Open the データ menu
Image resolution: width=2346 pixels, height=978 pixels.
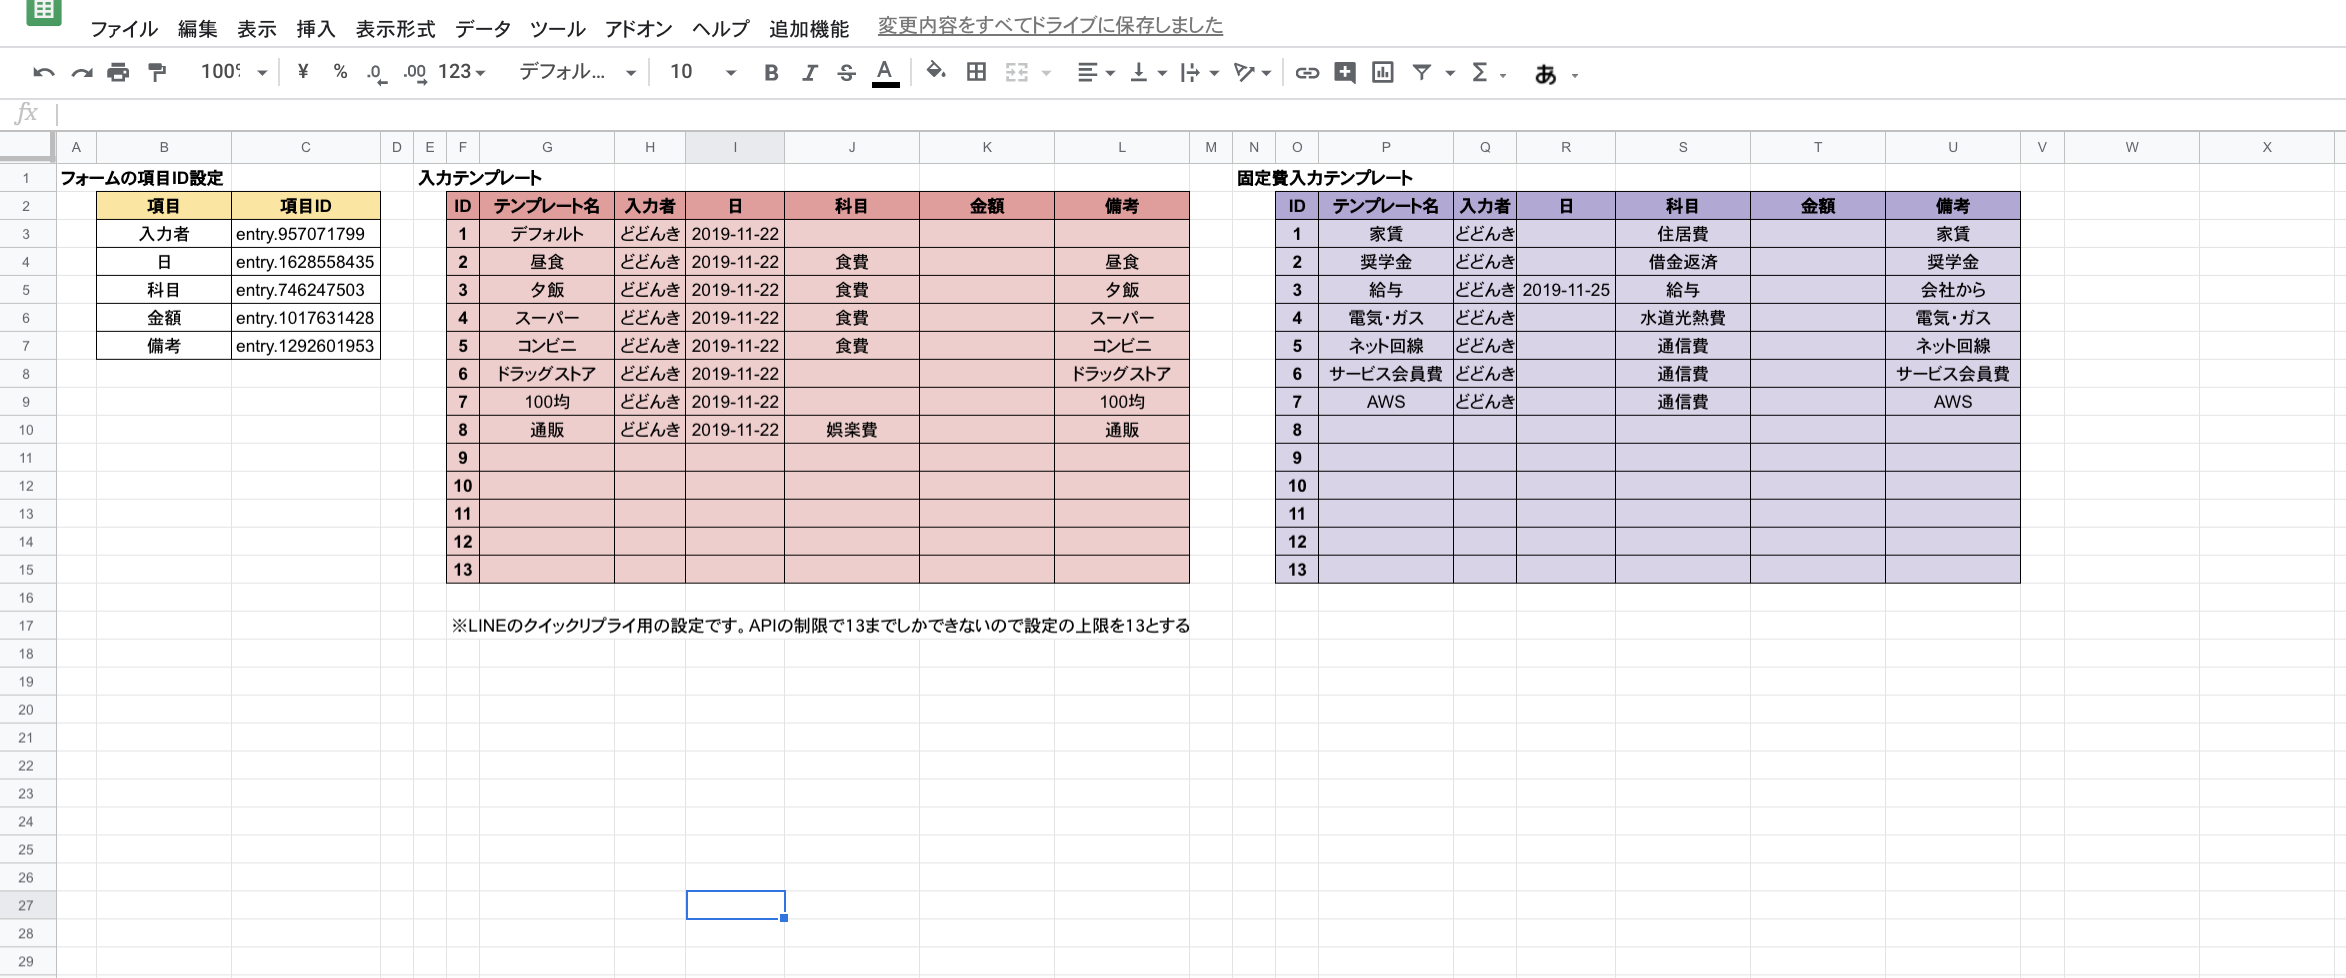tap(481, 28)
